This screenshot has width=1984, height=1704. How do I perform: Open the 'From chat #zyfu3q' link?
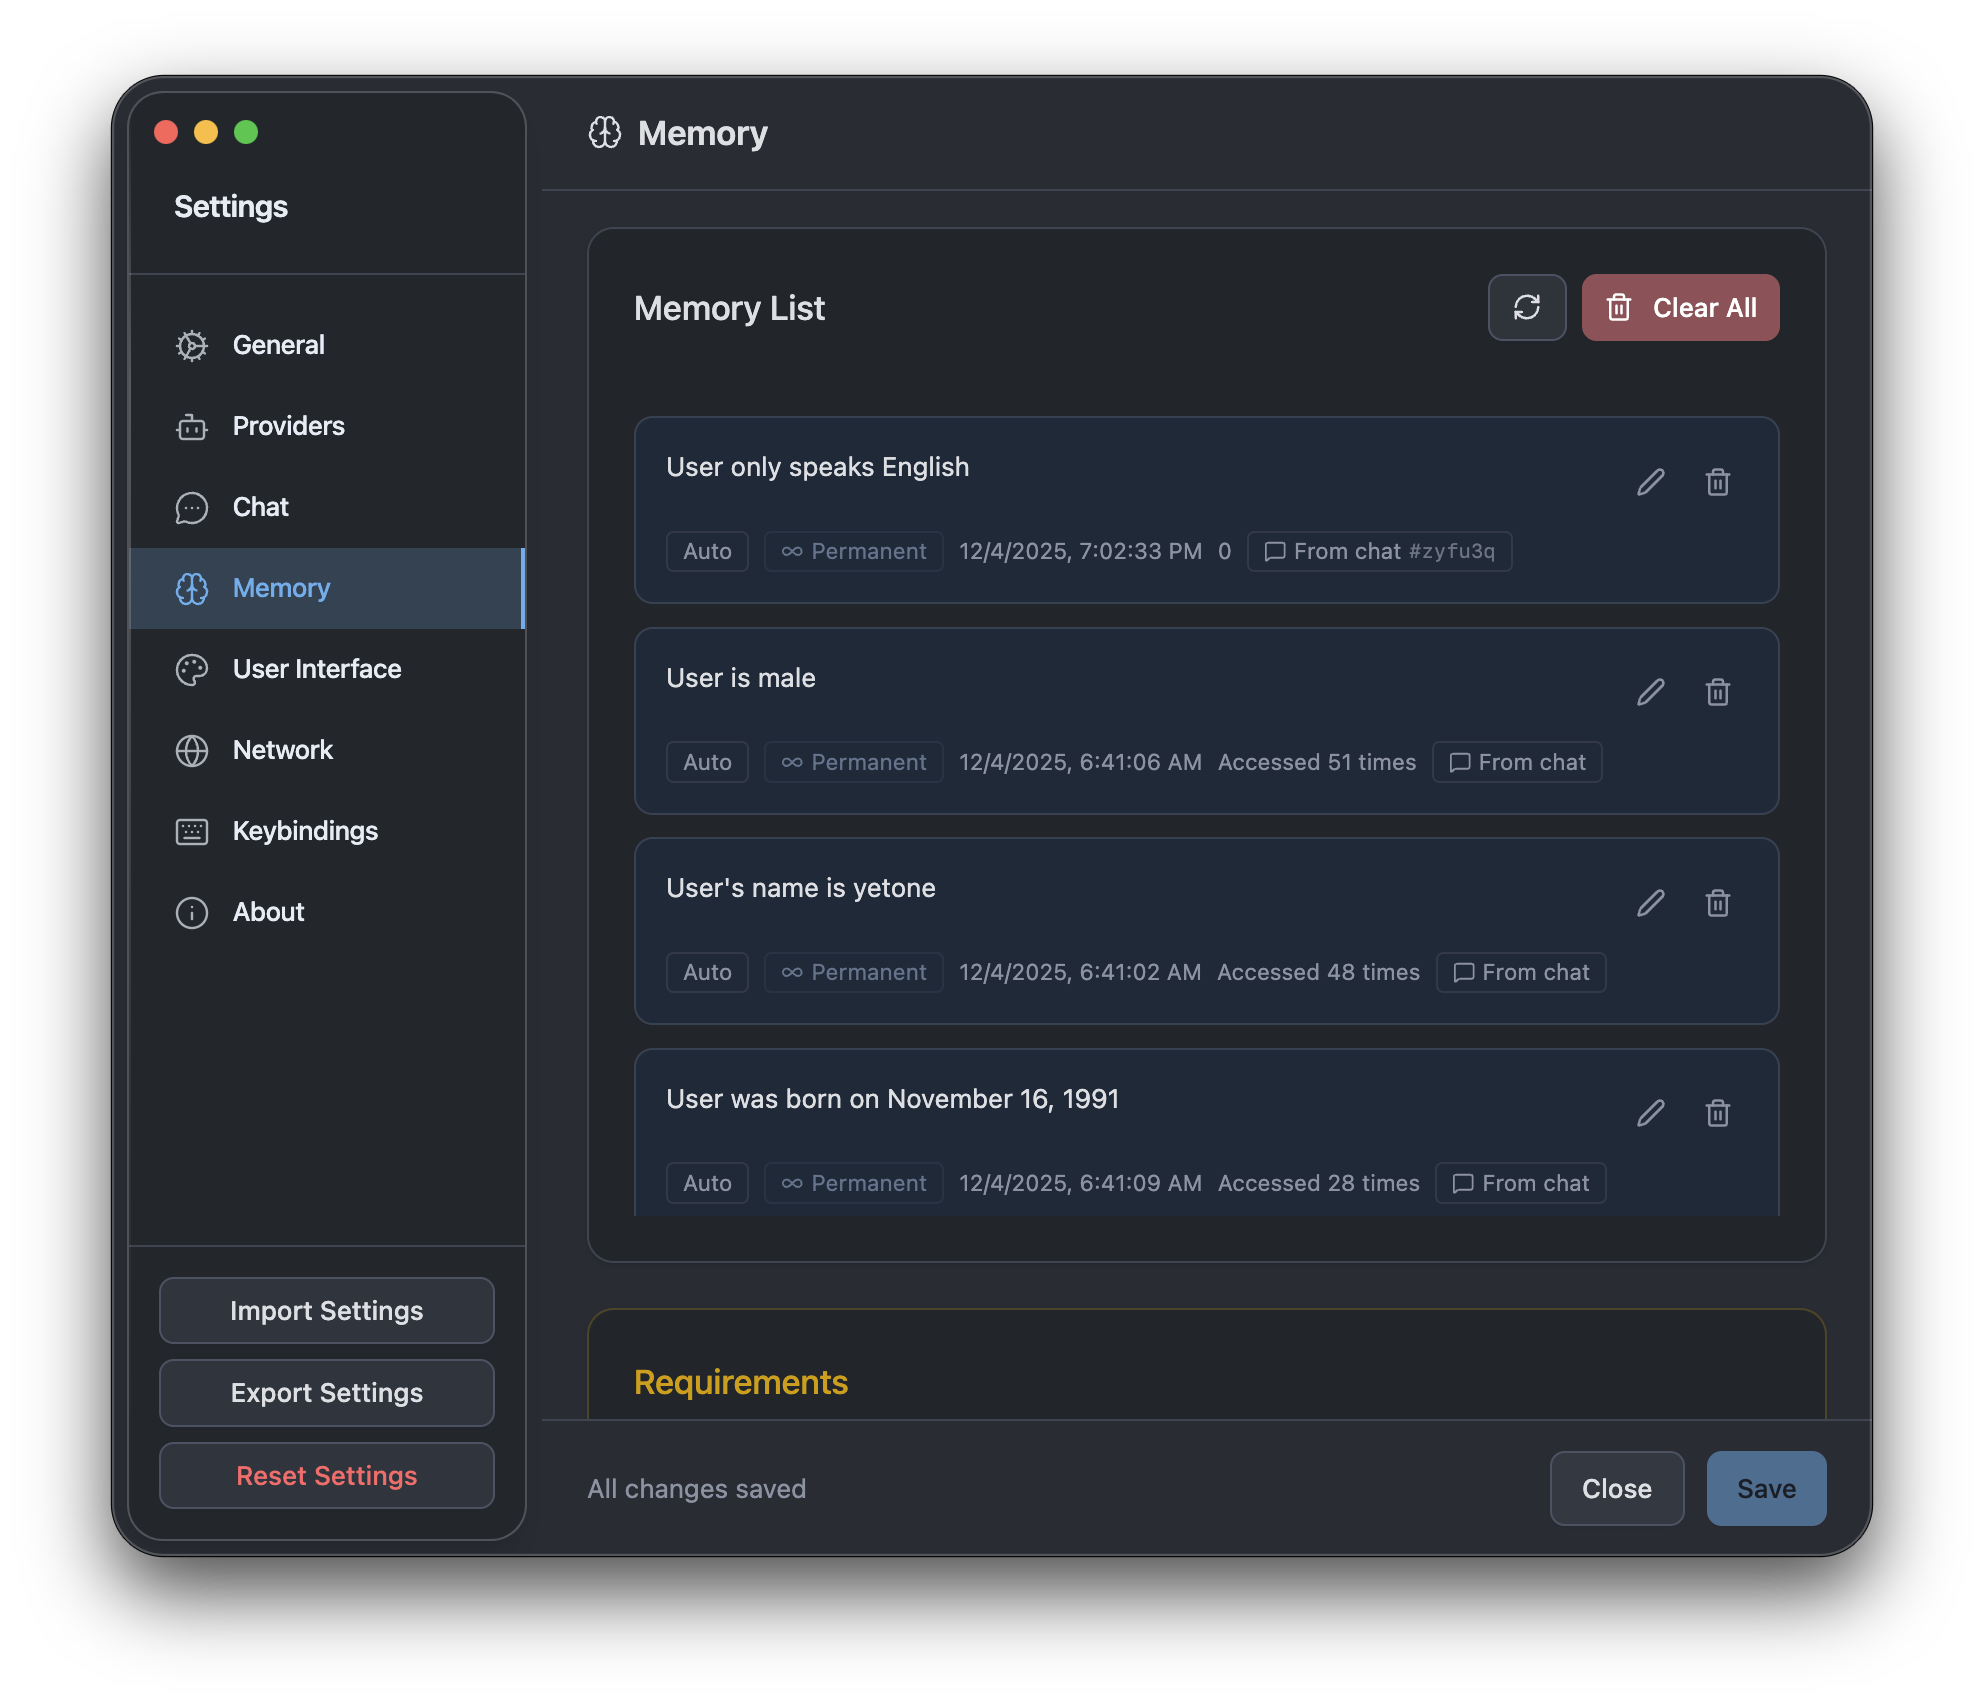pyautogui.click(x=1379, y=551)
